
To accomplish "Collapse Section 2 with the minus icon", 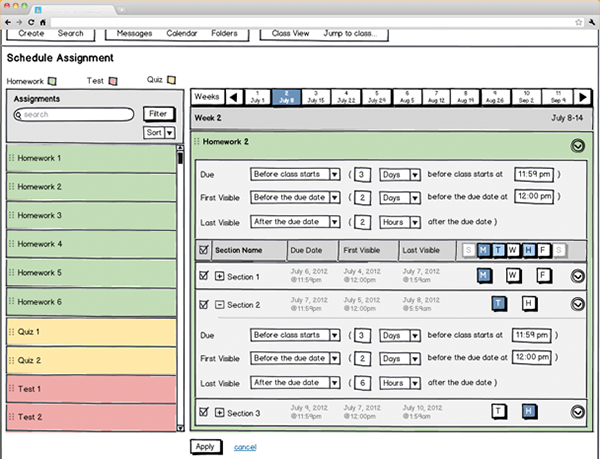I will click(219, 304).
